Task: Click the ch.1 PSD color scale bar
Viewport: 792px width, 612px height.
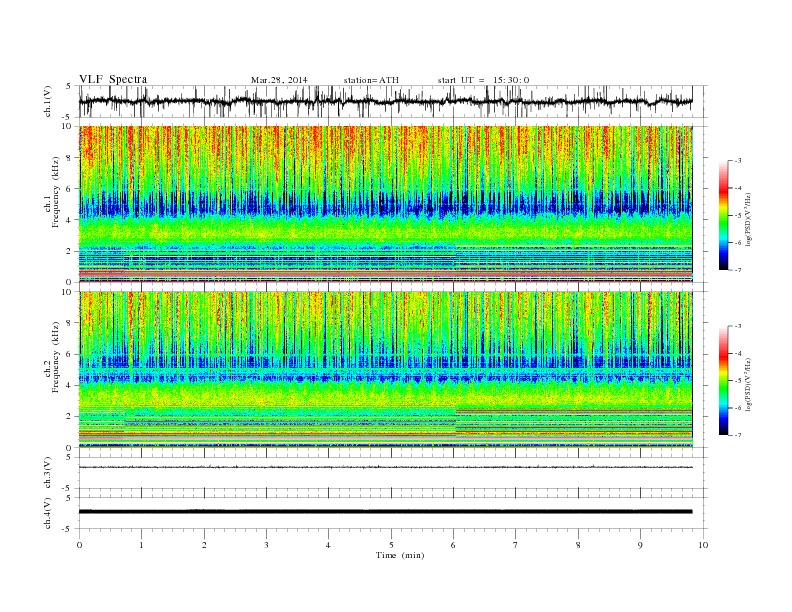Action: pos(723,215)
